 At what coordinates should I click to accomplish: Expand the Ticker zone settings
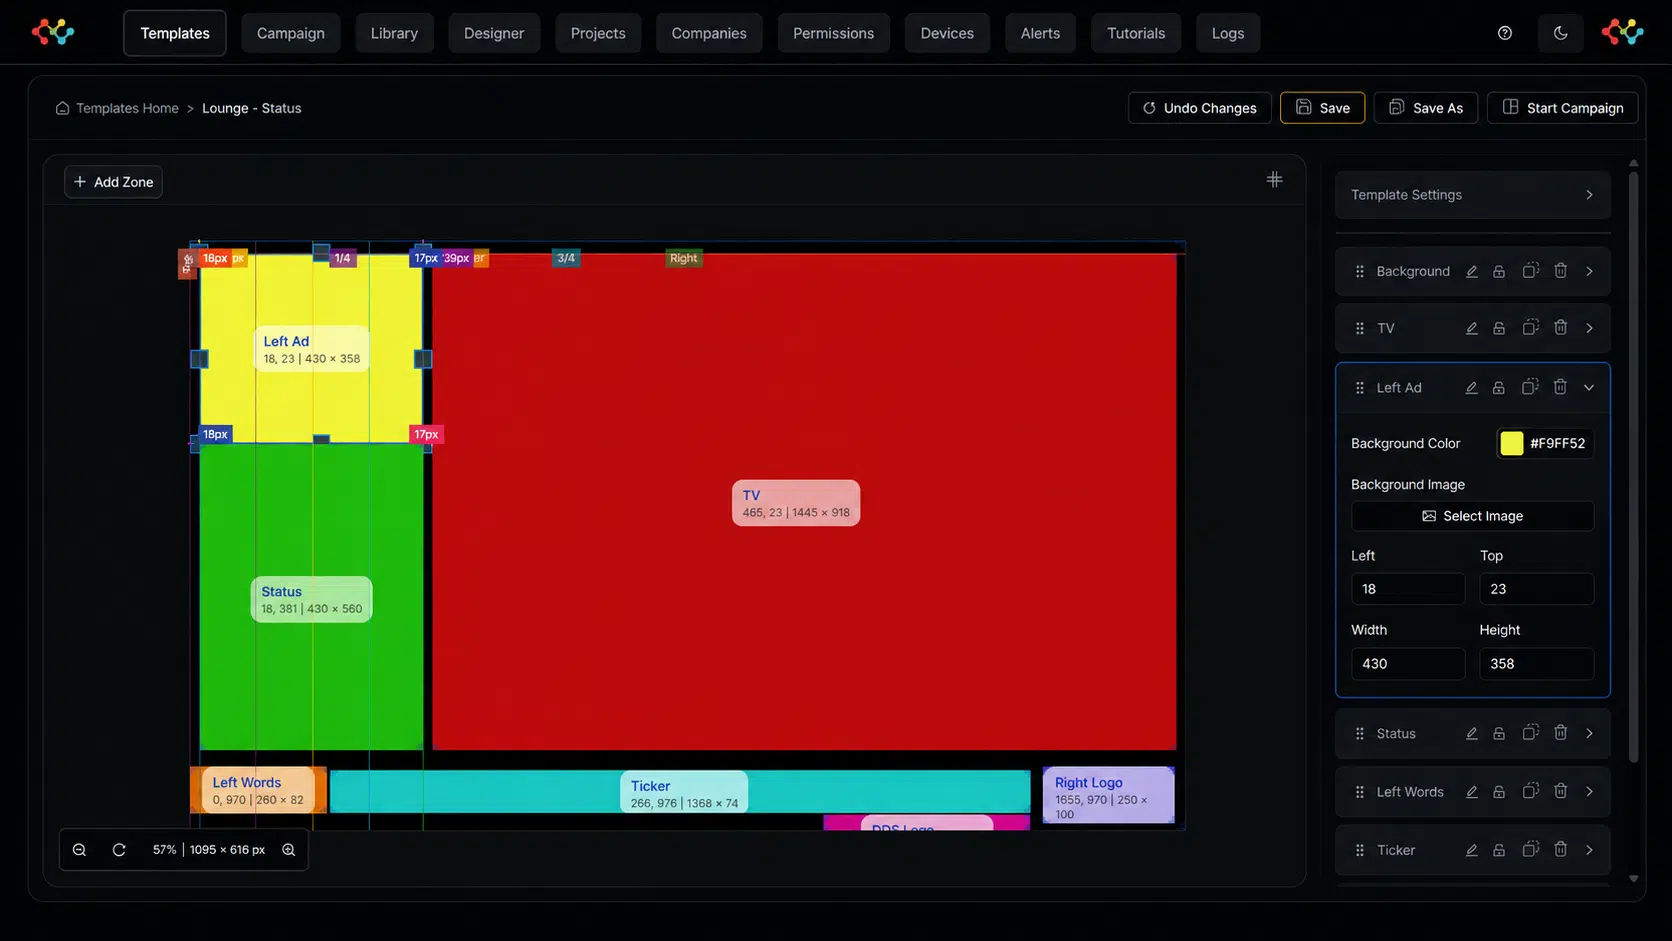coord(1589,851)
